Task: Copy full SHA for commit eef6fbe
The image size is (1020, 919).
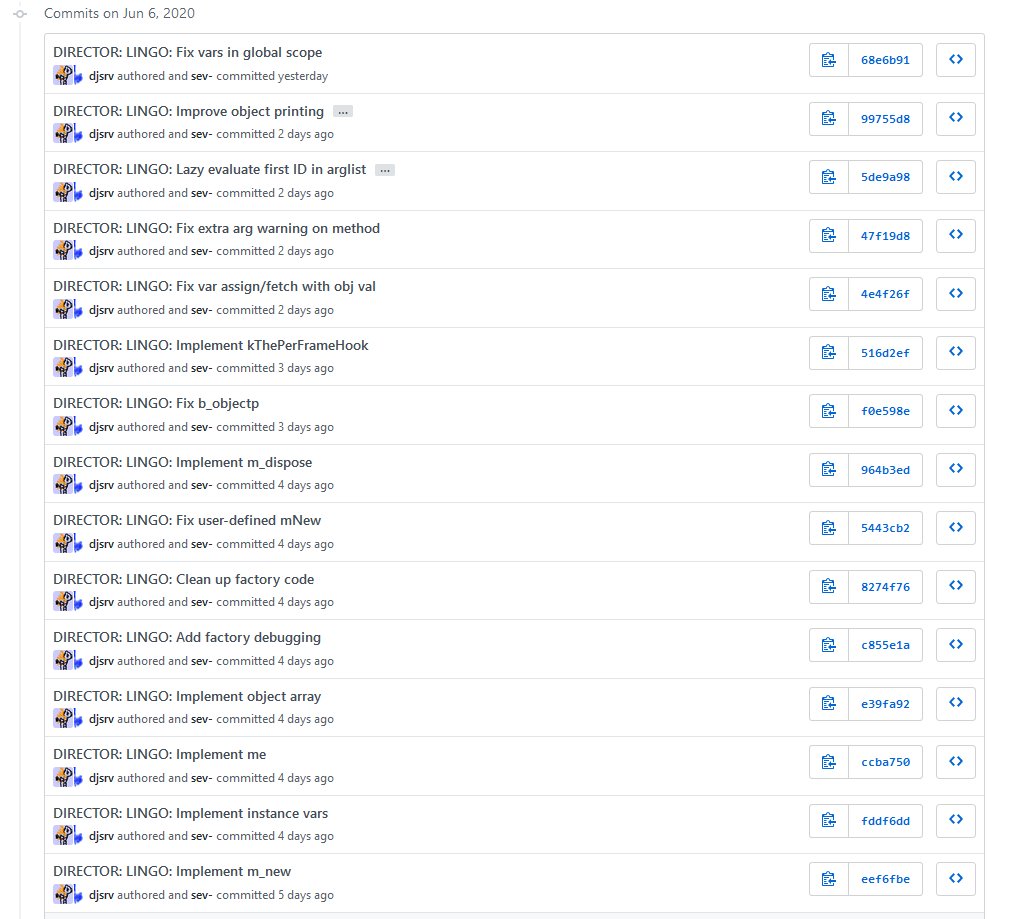Action: 829,879
